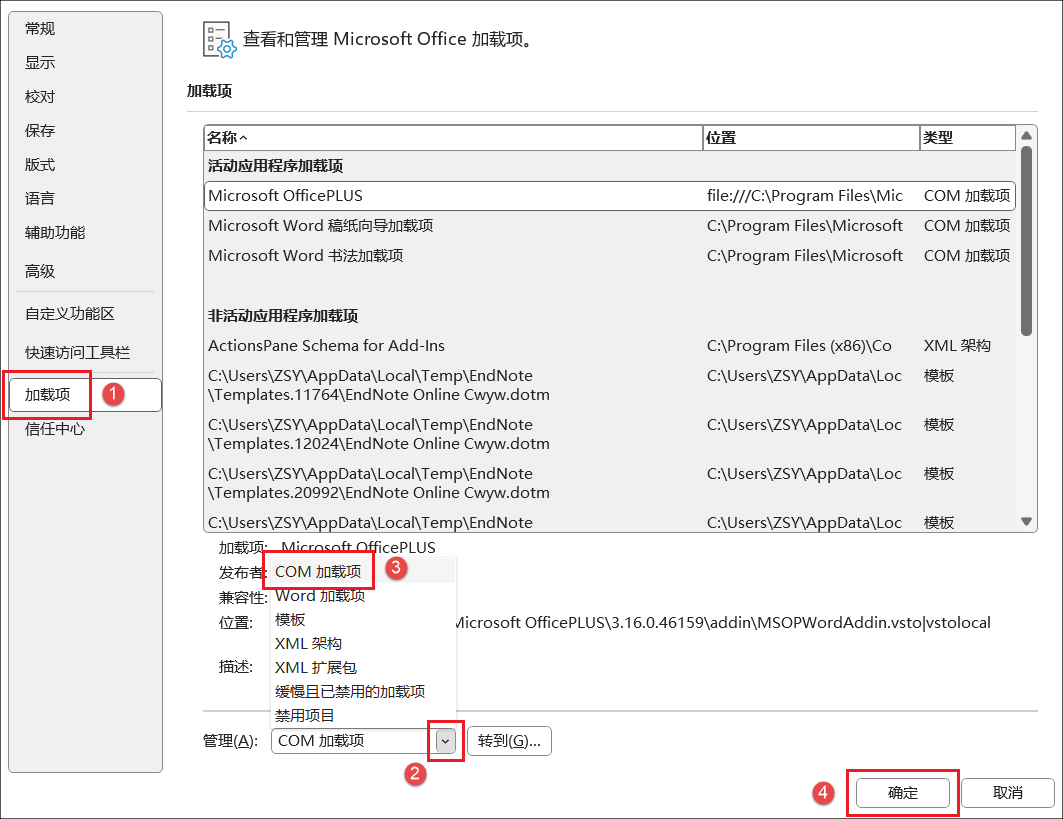Click the add-in list scroll down arrow
Image resolution: width=1063 pixels, height=819 pixels.
(1026, 521)
